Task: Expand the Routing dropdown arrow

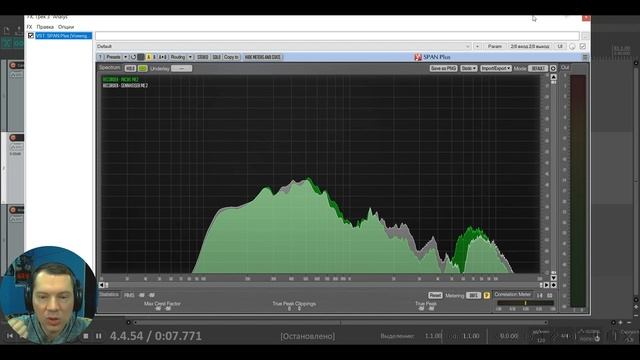Action: [190, 57]
